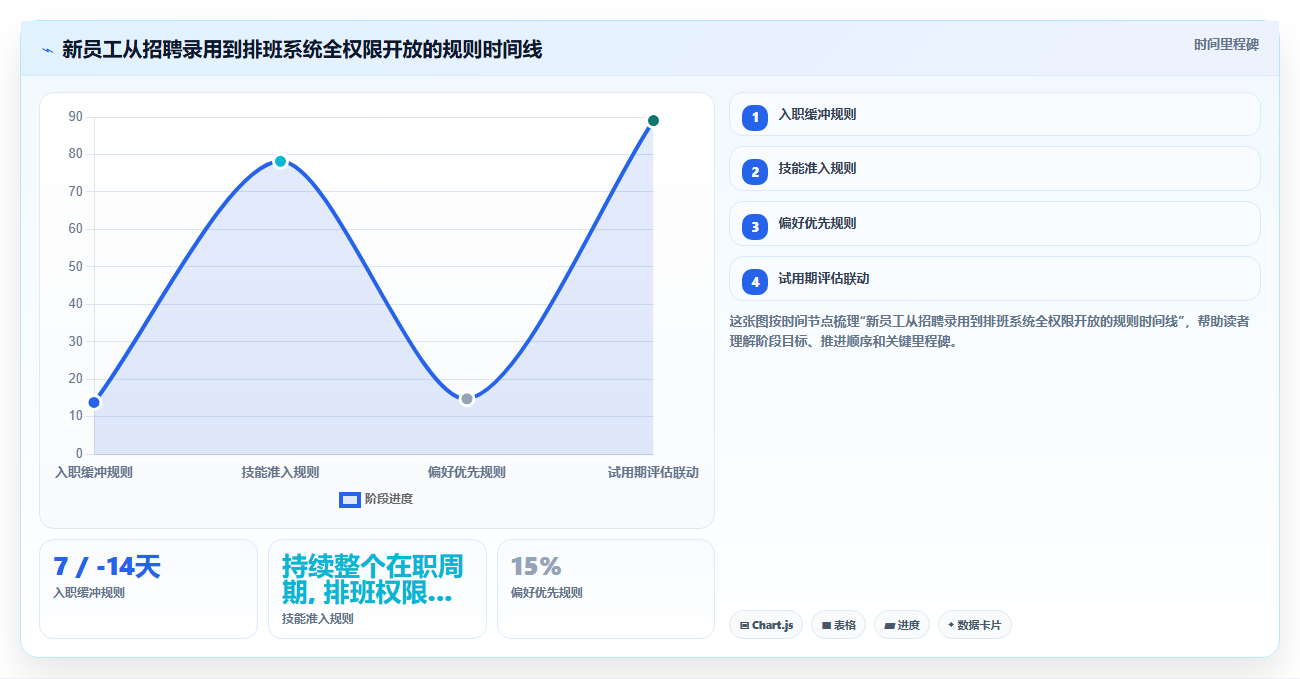Viewport: 1300px width, 679px height.
Task: Click the y-axis value 50
Action: coord(75,267)
